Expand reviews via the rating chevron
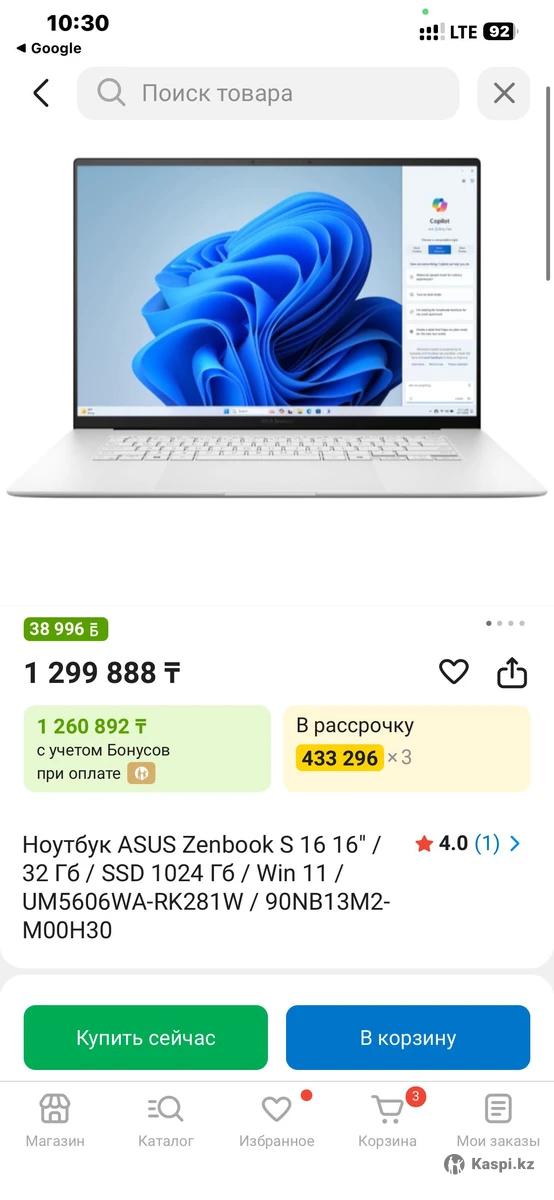 515,843
